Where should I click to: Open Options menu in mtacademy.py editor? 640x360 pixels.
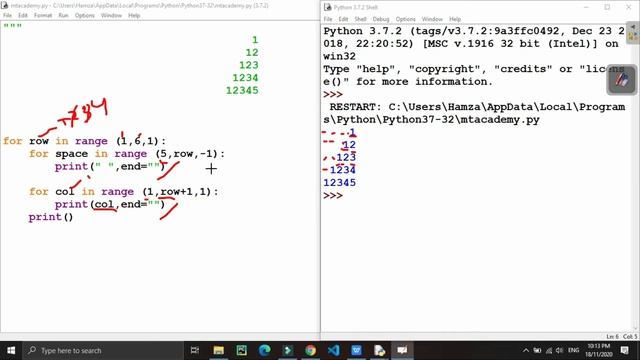point(84,16)
